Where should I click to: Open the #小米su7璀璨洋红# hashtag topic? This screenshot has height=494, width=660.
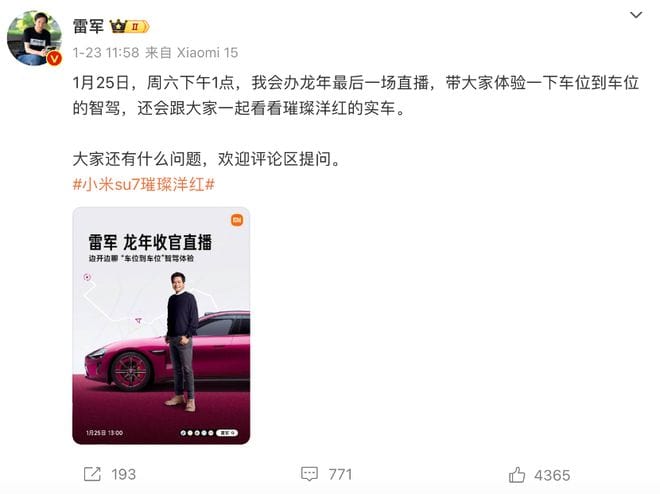[144, 184]
